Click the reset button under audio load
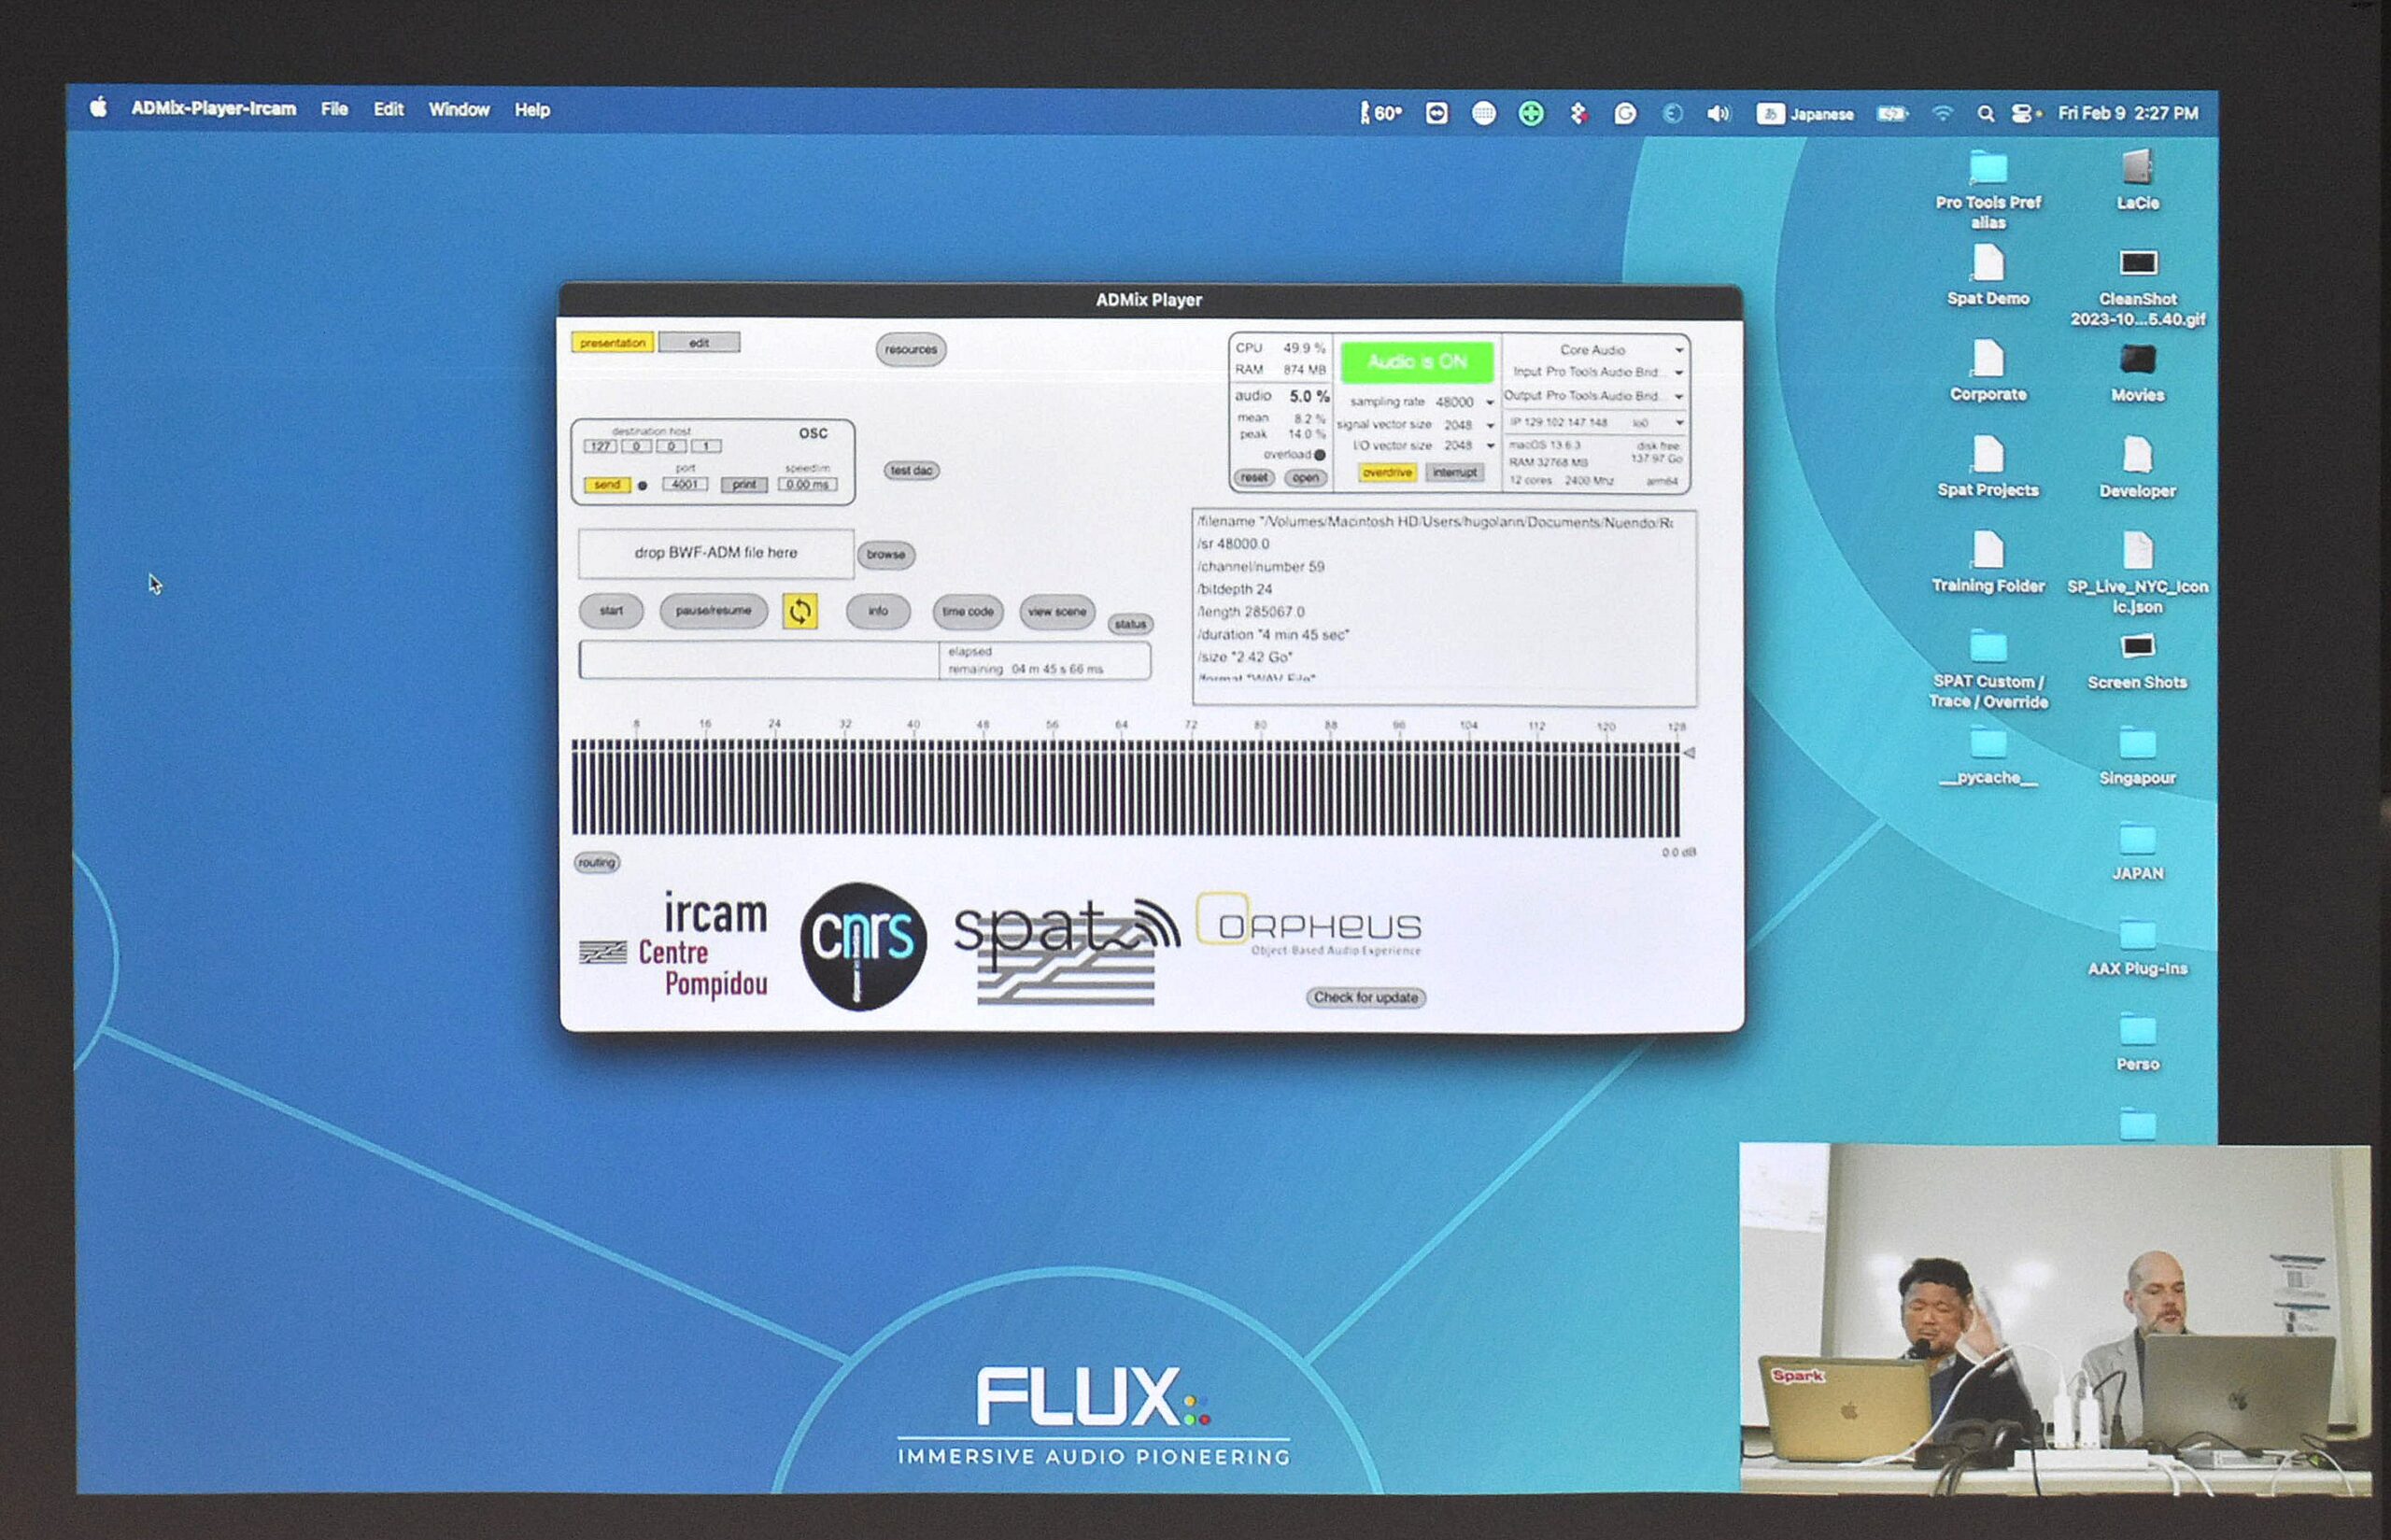 tap(1254, 478)
